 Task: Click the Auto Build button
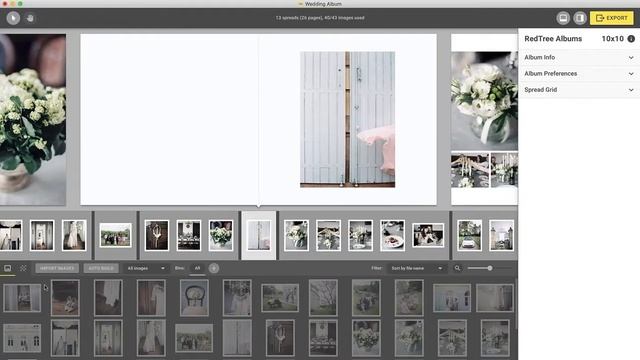[101, 268]
